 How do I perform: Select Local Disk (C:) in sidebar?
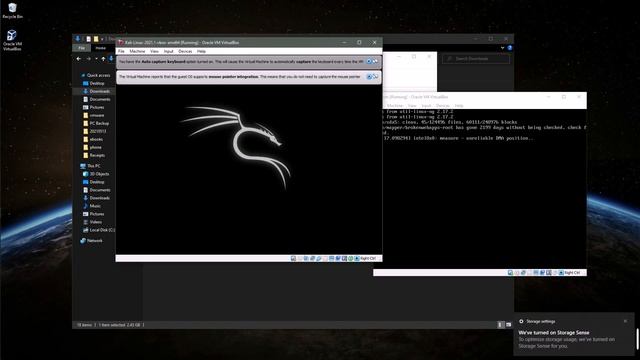(99, 230)
